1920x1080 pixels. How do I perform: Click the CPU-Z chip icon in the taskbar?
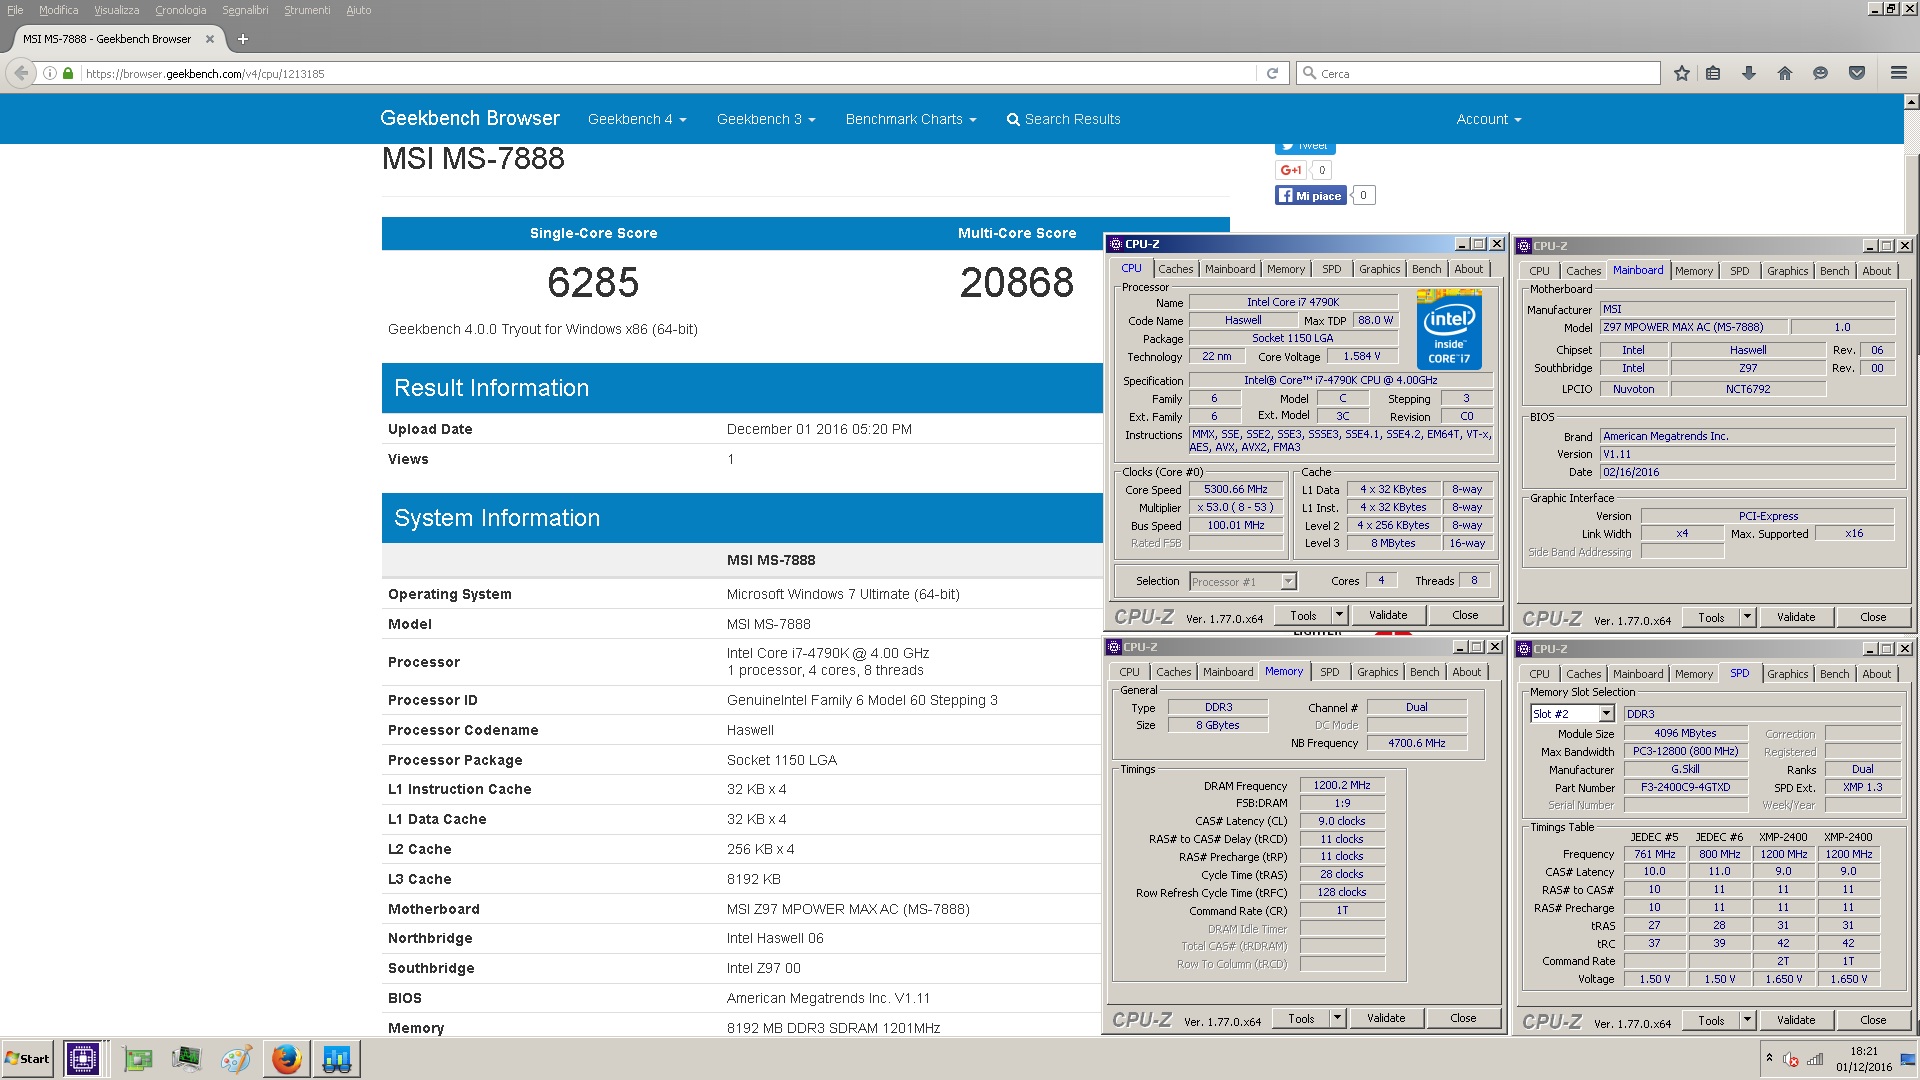[x=82, y=1058]
